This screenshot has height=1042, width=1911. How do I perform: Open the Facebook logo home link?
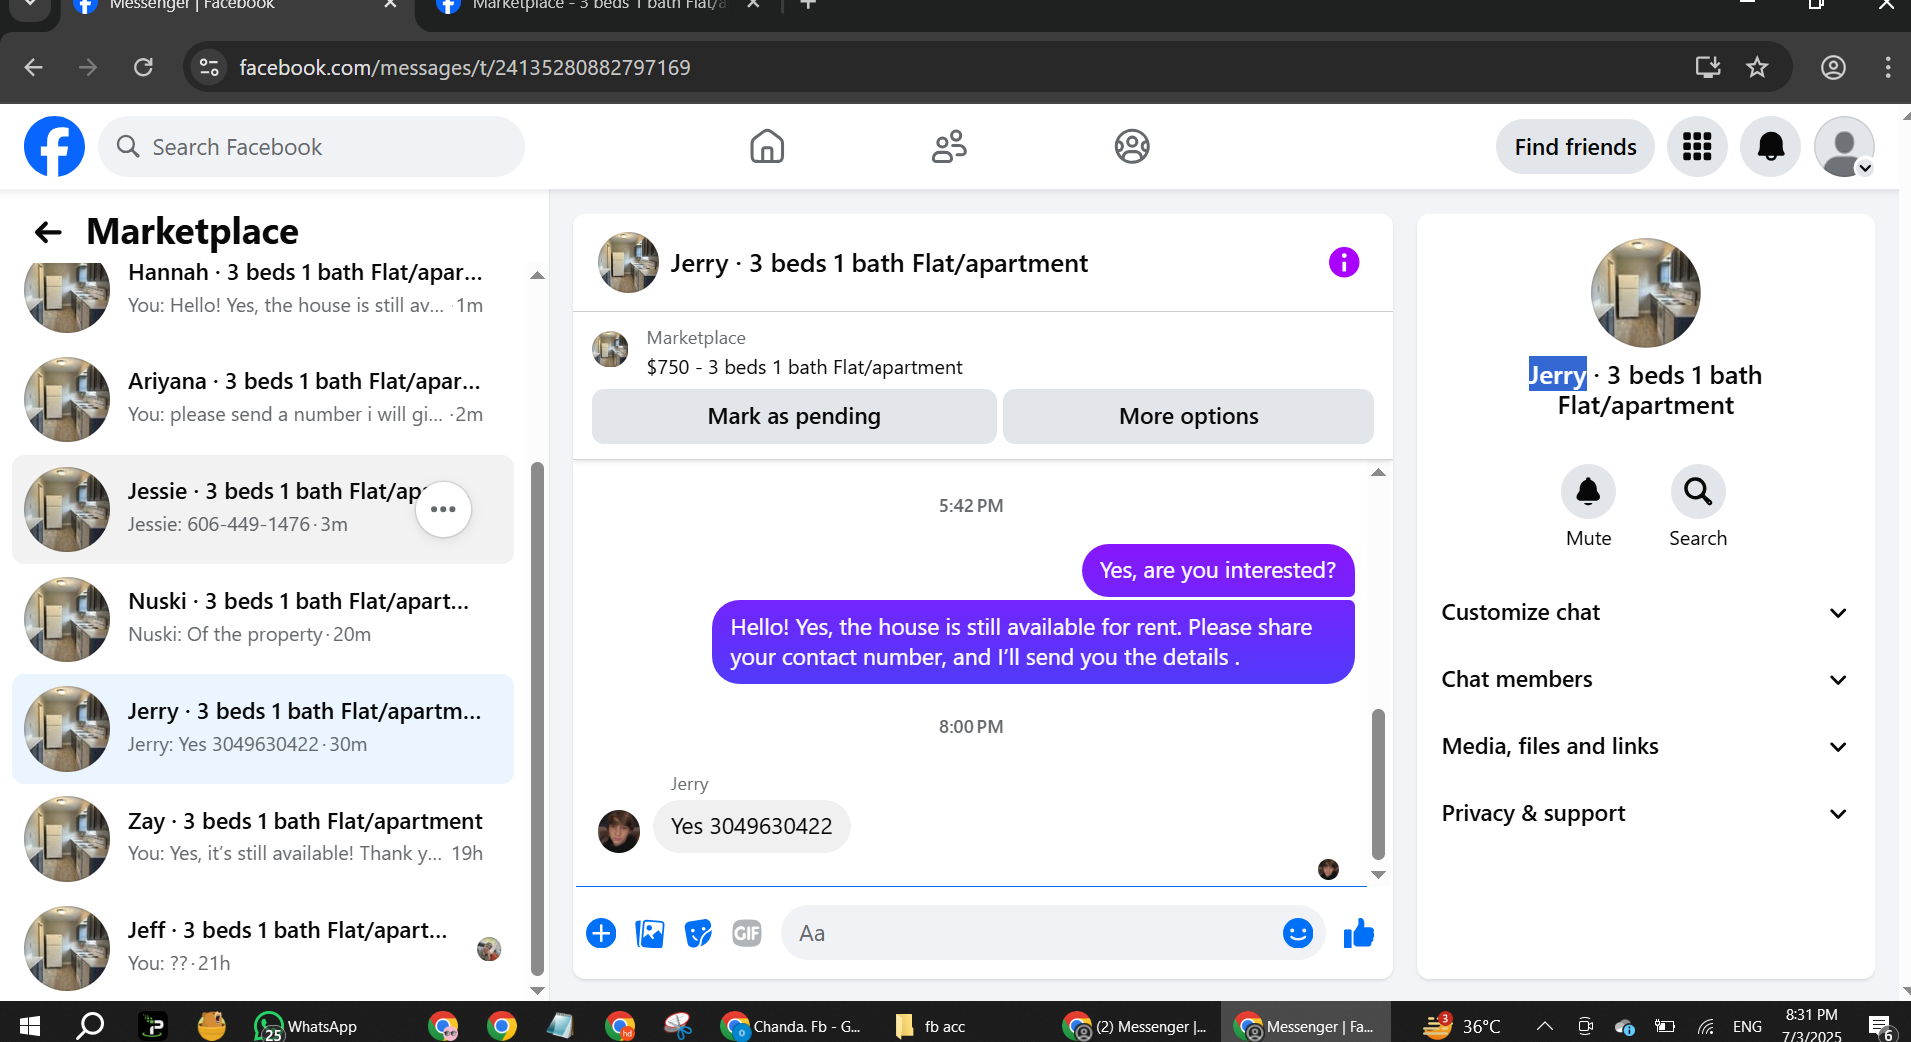(x=54, y=147)
